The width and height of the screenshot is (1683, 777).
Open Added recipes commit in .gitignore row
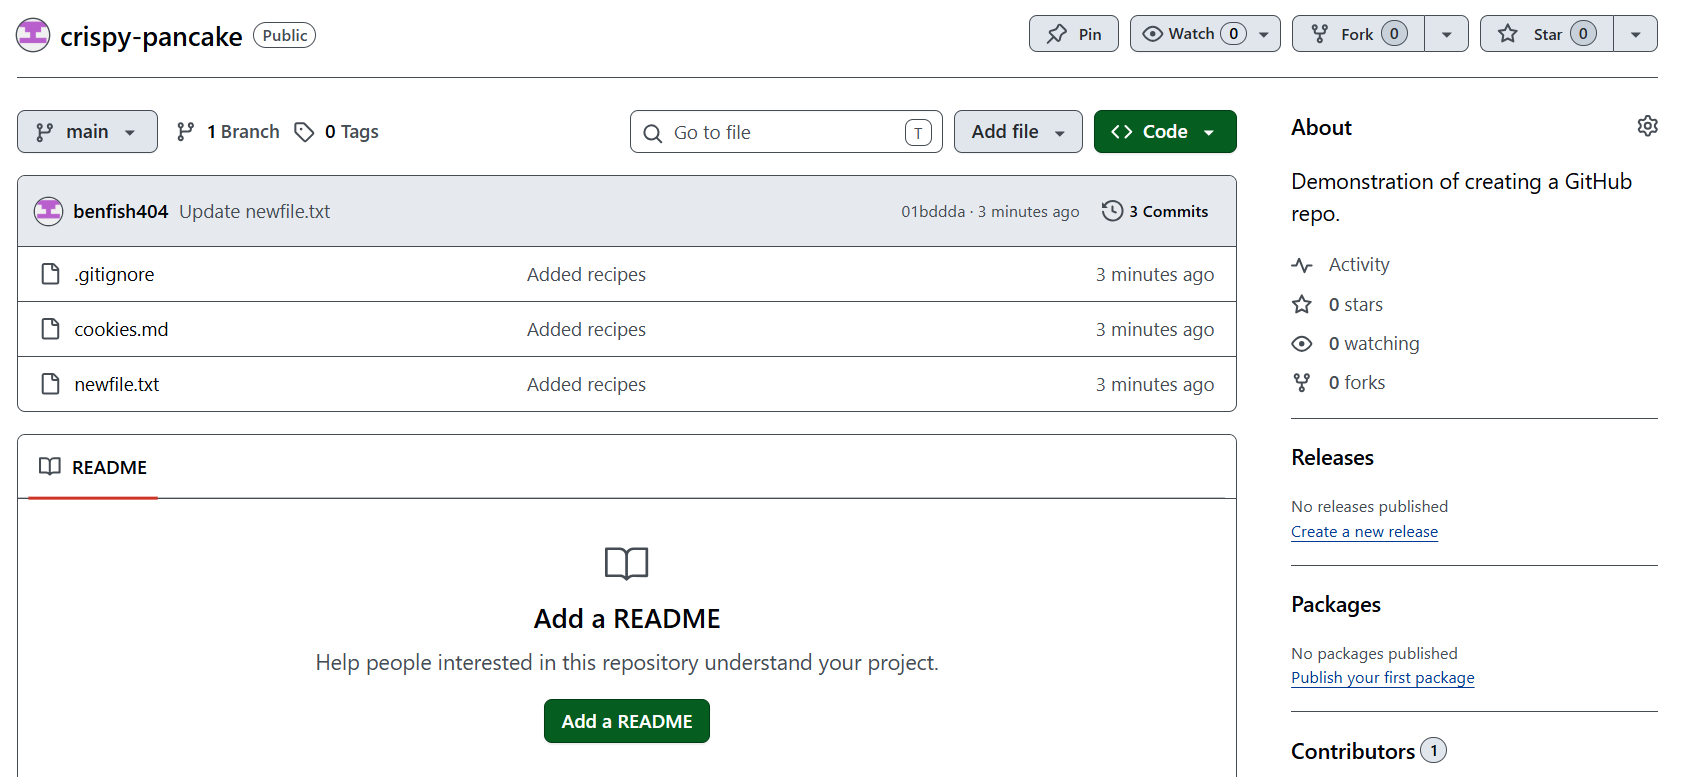pyautogui.click(x=586, y=274)
